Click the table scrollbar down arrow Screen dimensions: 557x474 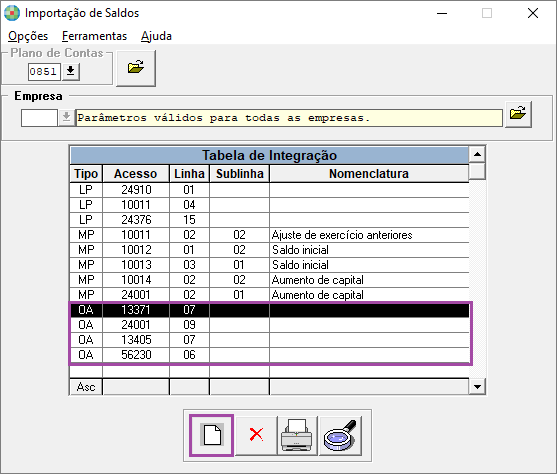[x=477, y=387]
